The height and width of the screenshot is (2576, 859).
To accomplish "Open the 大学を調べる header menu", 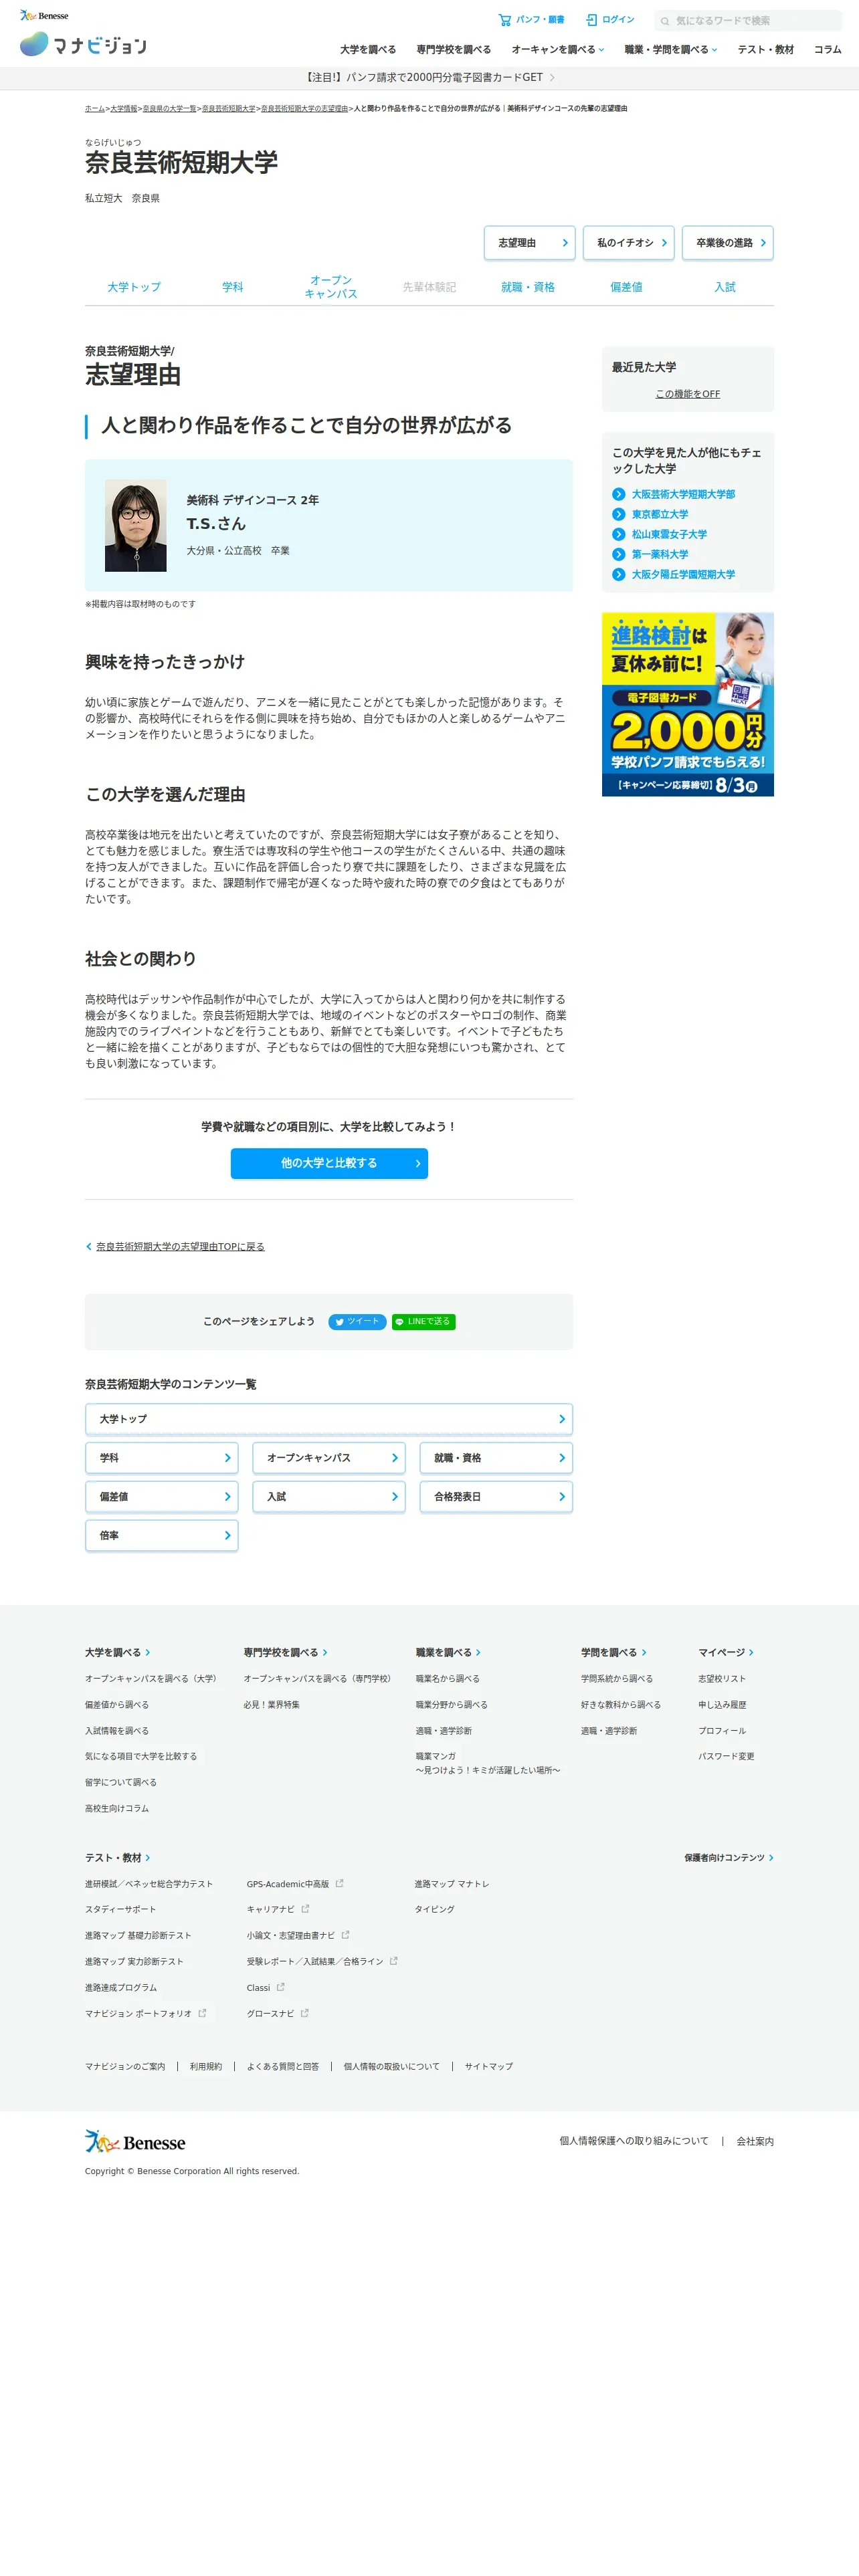I will click(368, 50).
